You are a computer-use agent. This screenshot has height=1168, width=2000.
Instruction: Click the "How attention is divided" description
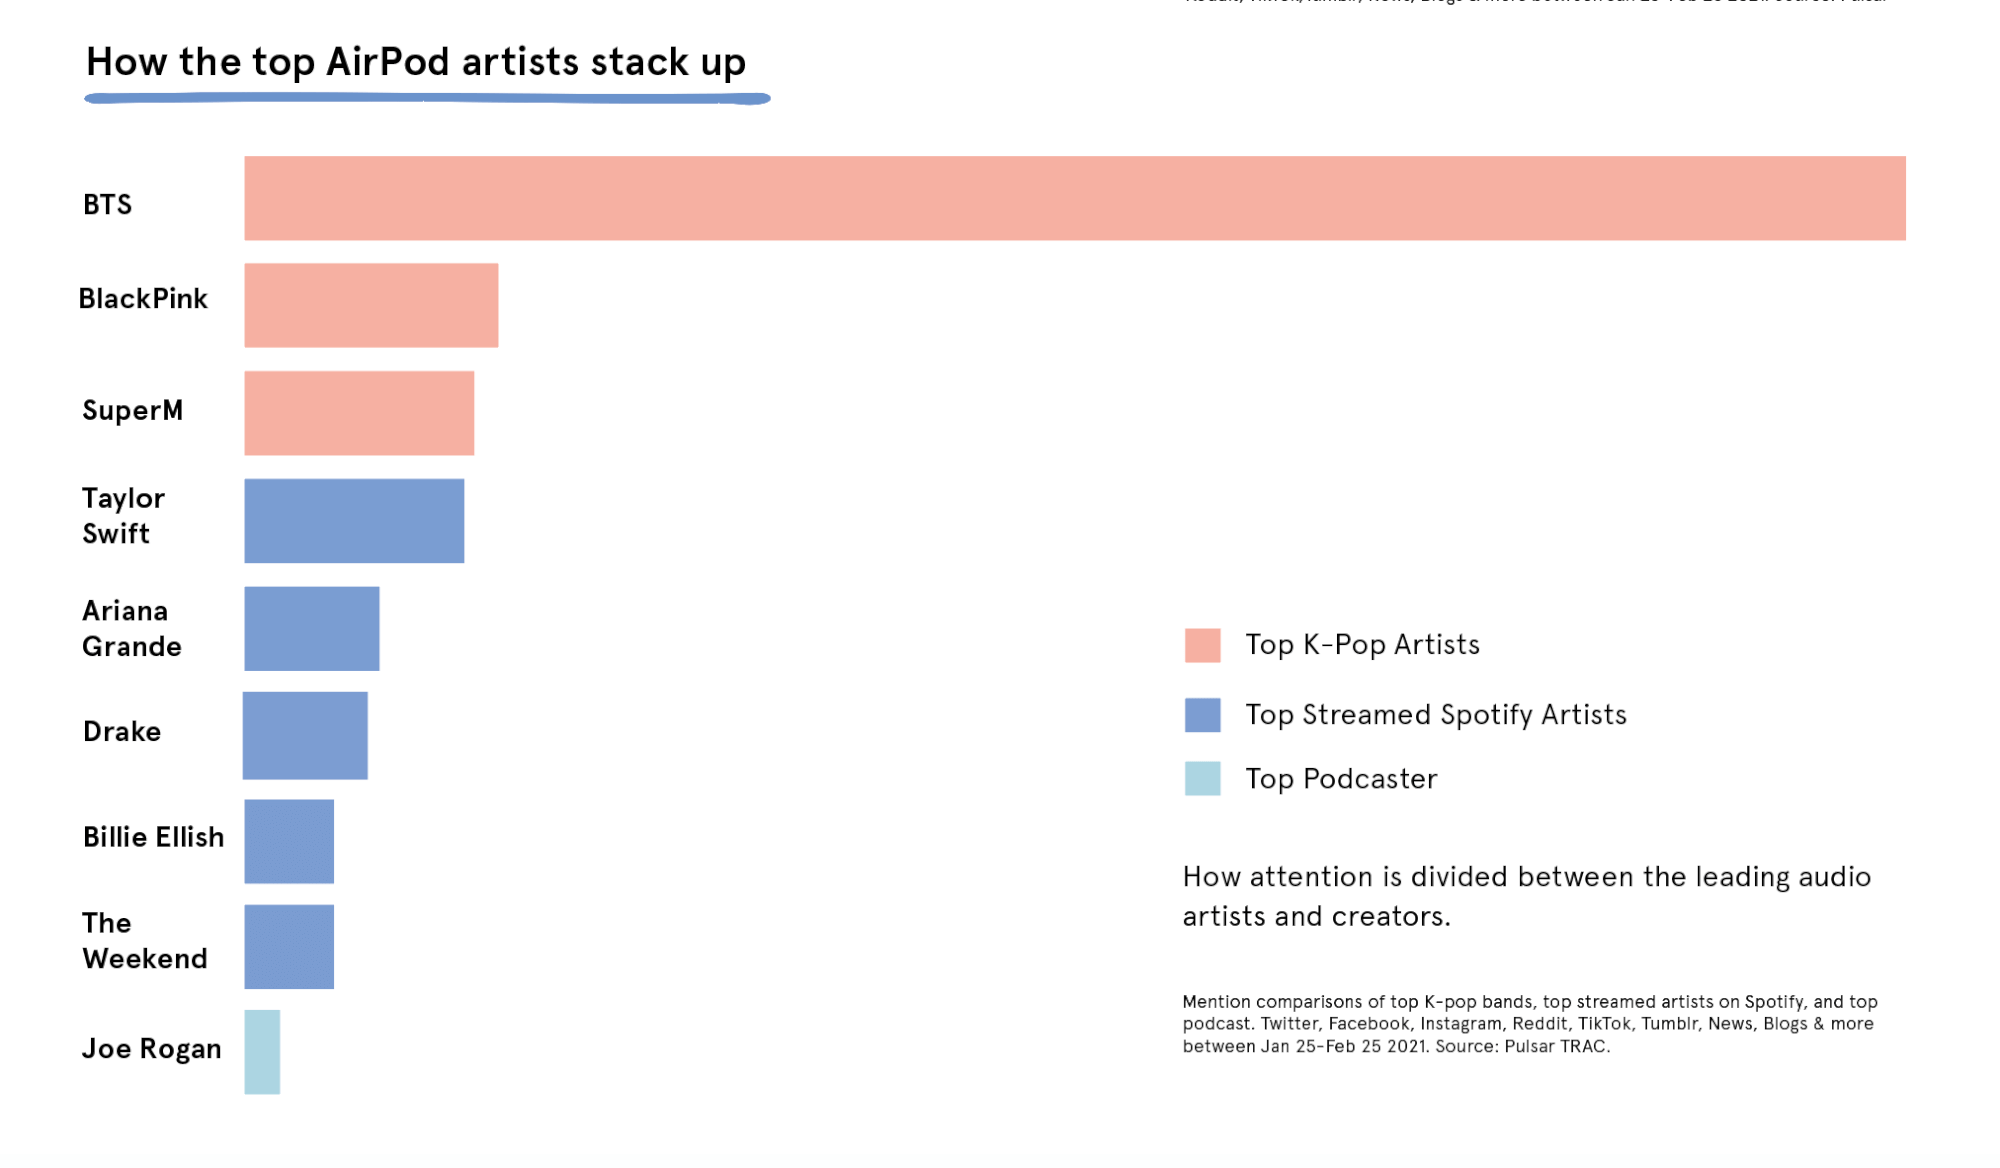[x=1526, y=896]
